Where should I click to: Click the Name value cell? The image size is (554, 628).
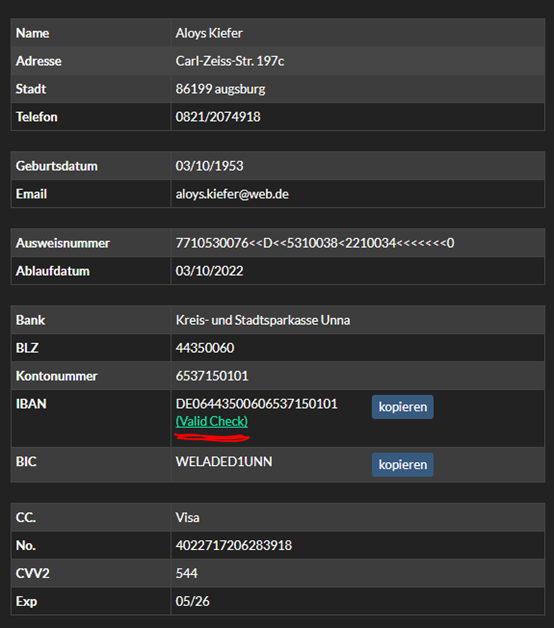pos(358,33)
